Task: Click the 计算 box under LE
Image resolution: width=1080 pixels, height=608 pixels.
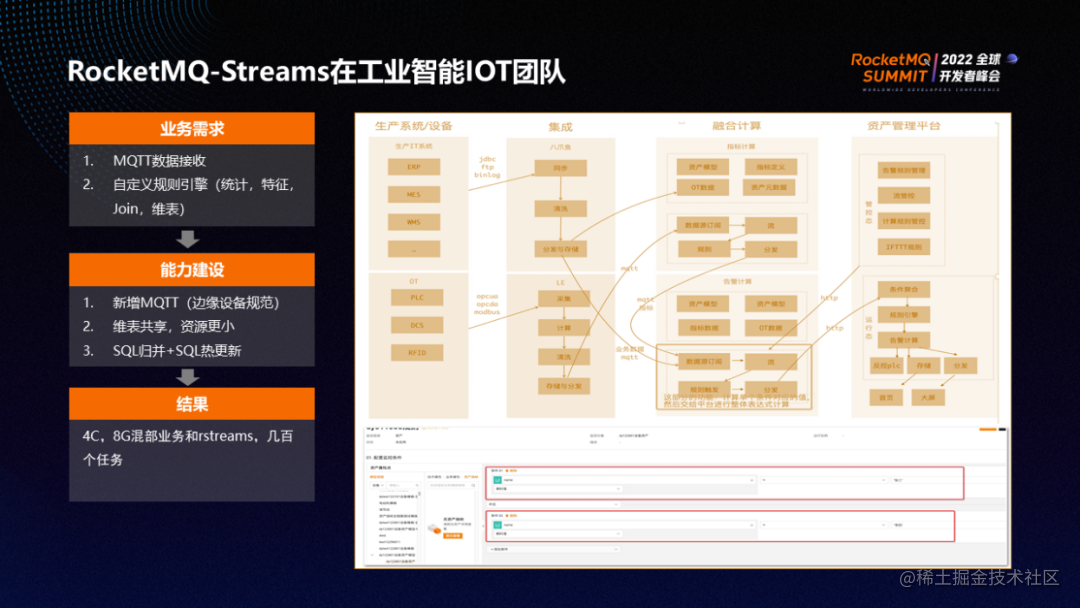Action: point(564,328)
